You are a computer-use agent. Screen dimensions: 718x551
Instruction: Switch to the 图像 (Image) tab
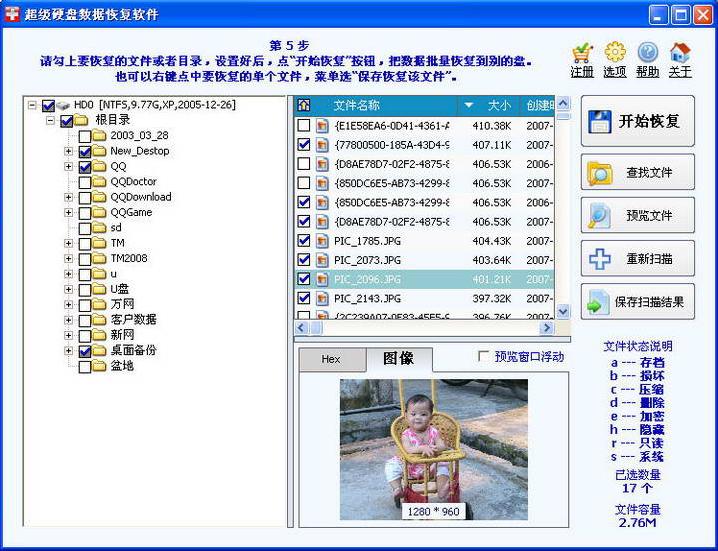[398, 359]
